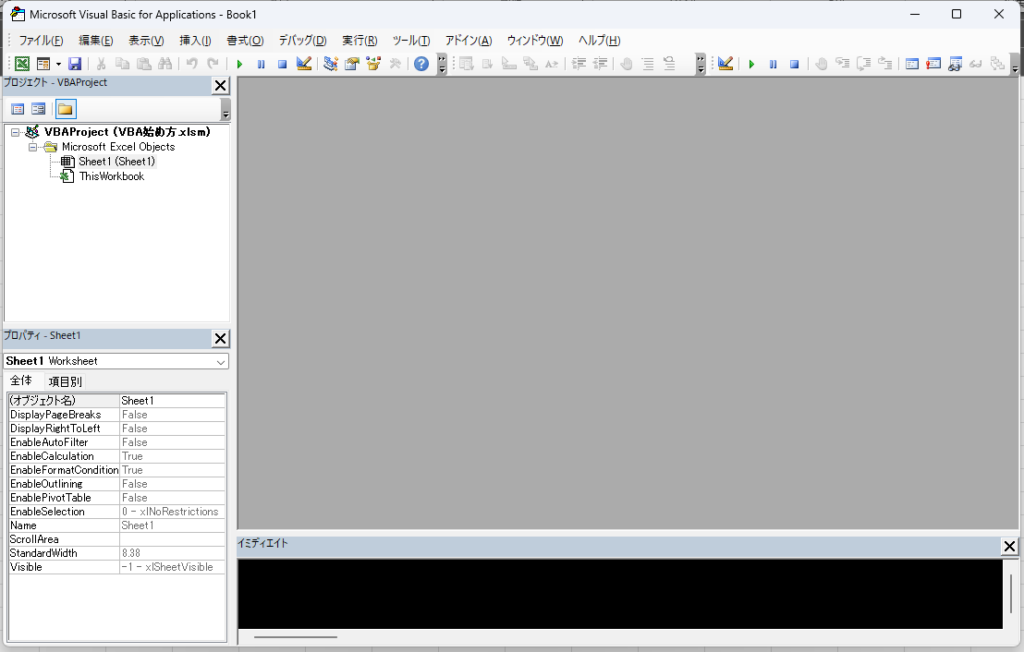Toggle folder view in the Project Explorer
This screenshot has width=1024, height=652.
(66, 108)
